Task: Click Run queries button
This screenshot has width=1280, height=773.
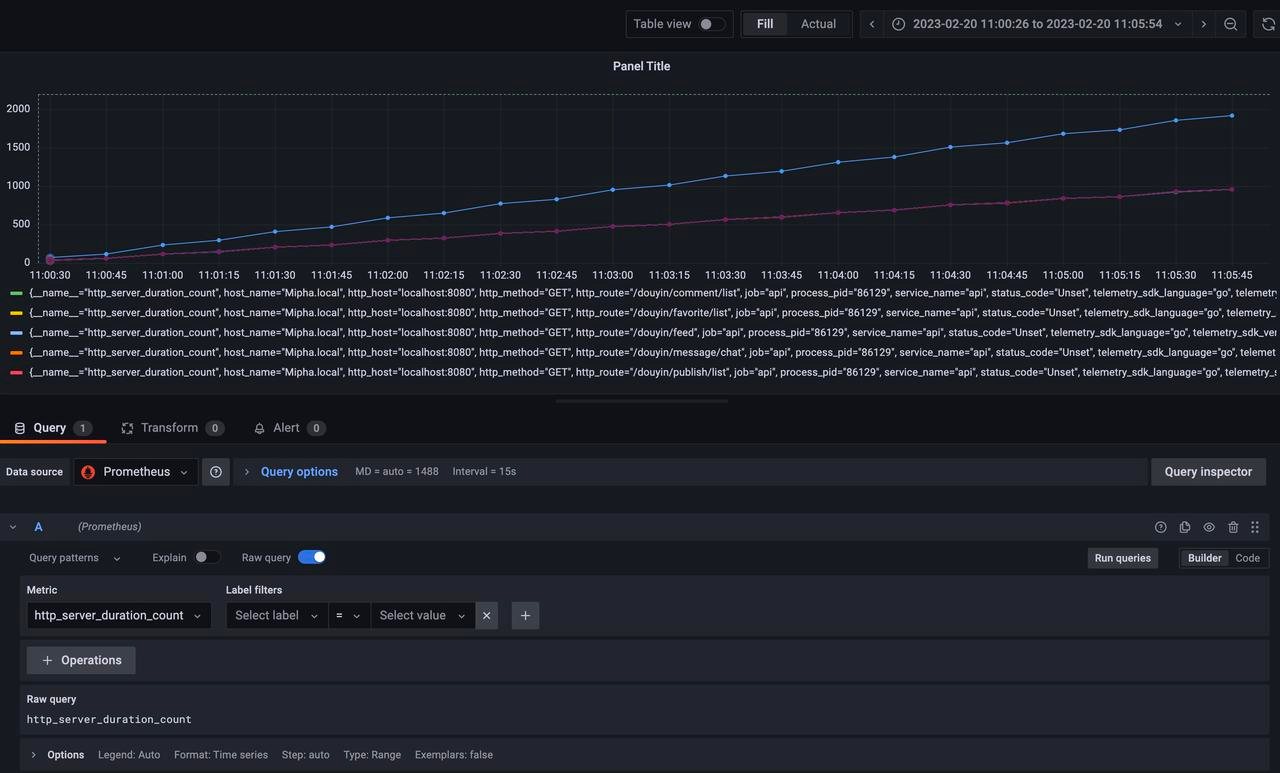Action: pos(1123,558)
